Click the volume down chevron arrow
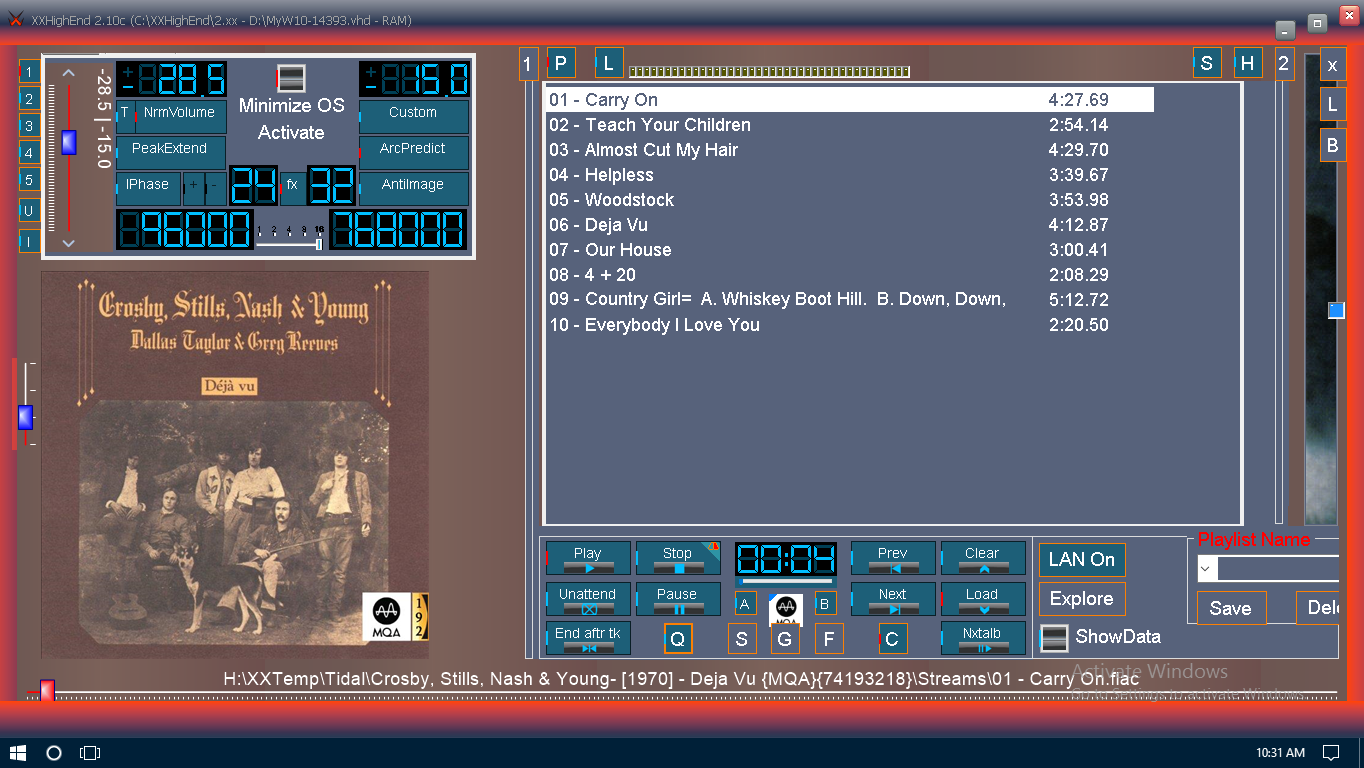Image resolution: width=1364 pixels, height=768 pixels. (x=68, y=243)
